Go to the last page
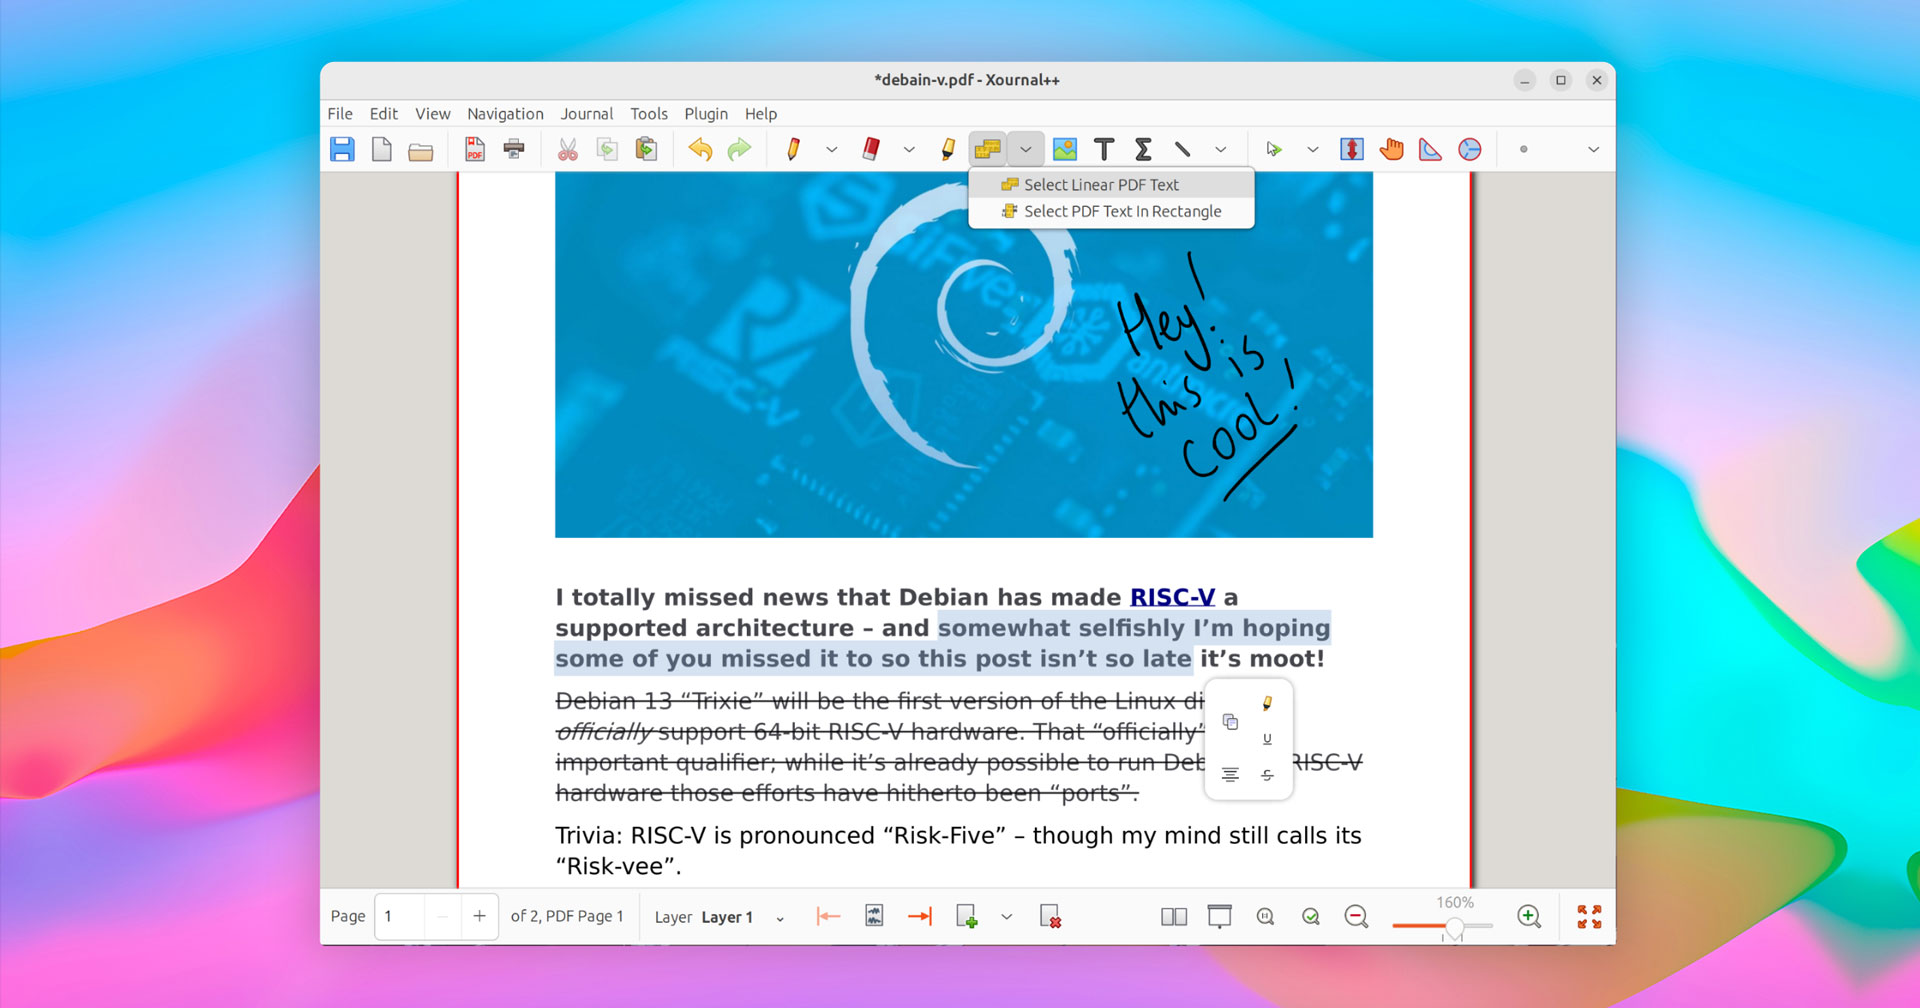The image size is (1920, 1008). pyautogui.click(x=920, y=917)
